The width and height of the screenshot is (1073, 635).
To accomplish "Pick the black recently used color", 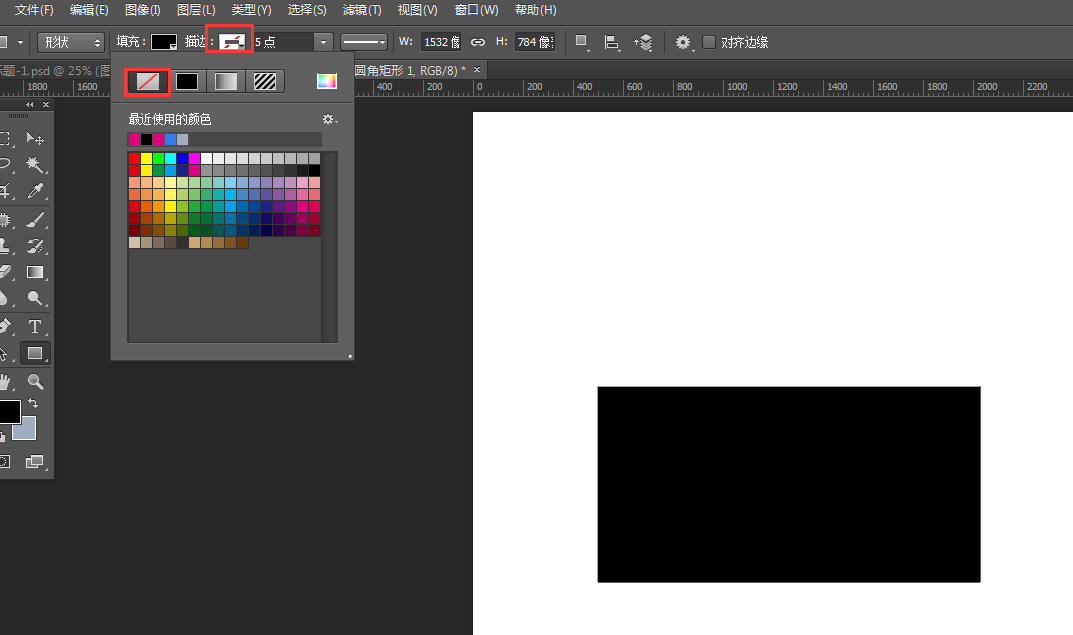I will 146,140.
